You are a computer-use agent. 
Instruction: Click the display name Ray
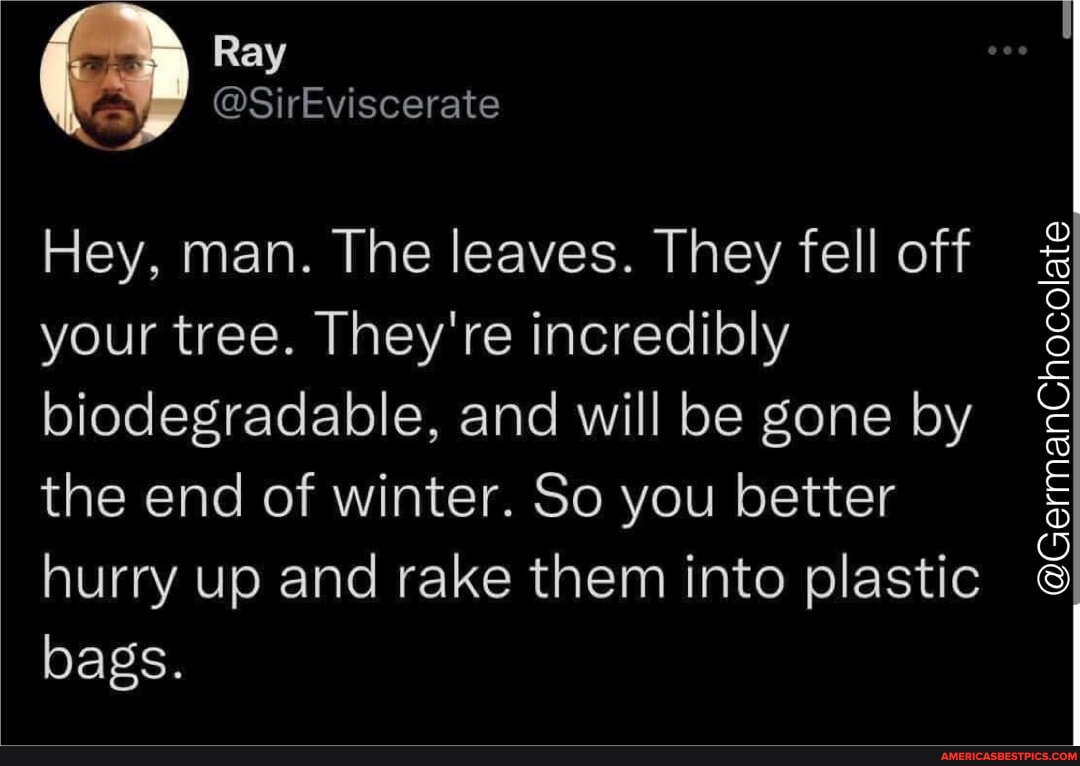[247, 52]
